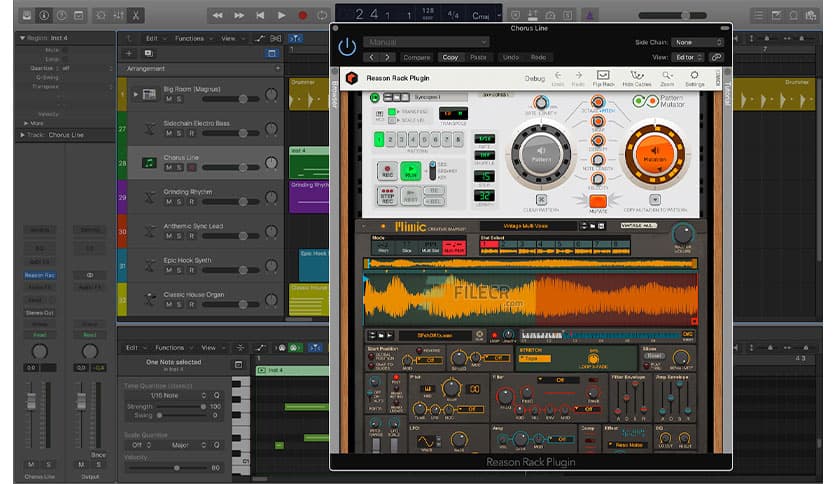Click the add track plus button
Viewport: 836px width, 484px height.
click(129, 53)
